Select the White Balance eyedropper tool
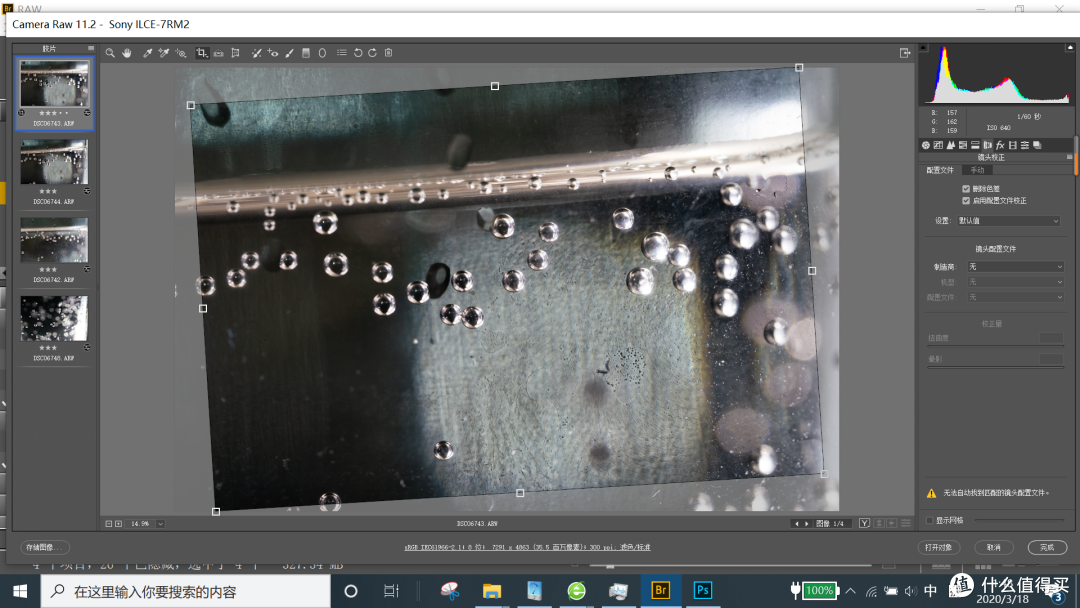 point(147,53)
